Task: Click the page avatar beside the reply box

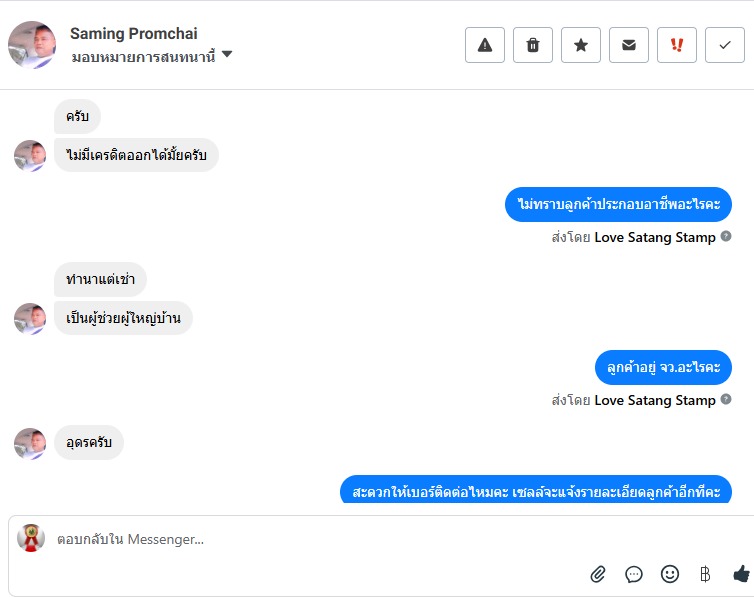Action: pos(31,538)
